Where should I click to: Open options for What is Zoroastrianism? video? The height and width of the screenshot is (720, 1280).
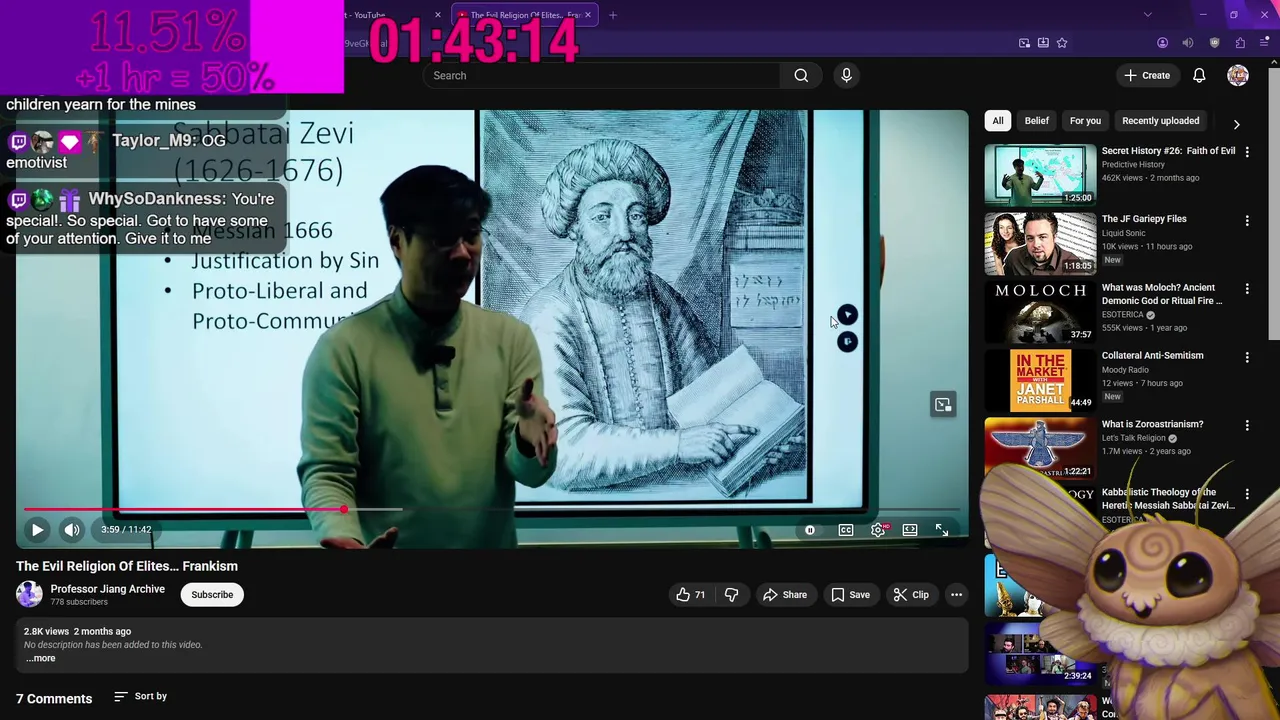1247,425
